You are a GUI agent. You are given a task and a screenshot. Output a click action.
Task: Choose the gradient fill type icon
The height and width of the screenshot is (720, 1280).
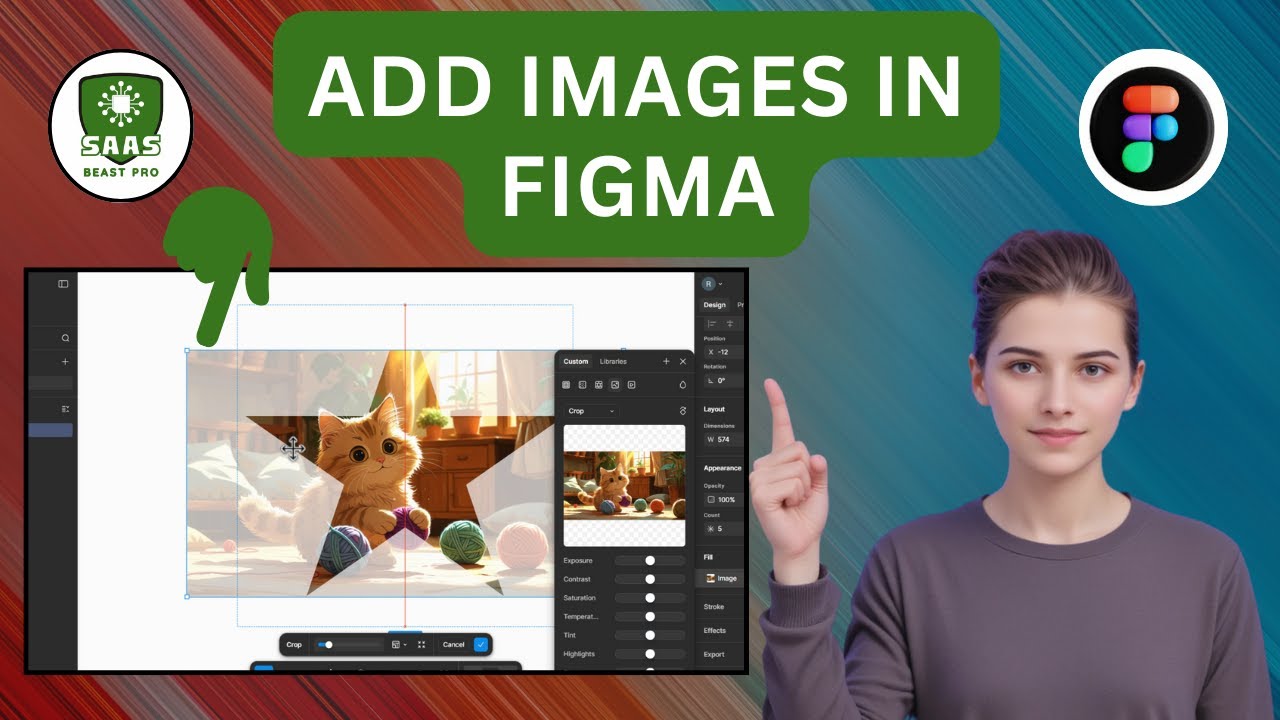click(582, 384)
